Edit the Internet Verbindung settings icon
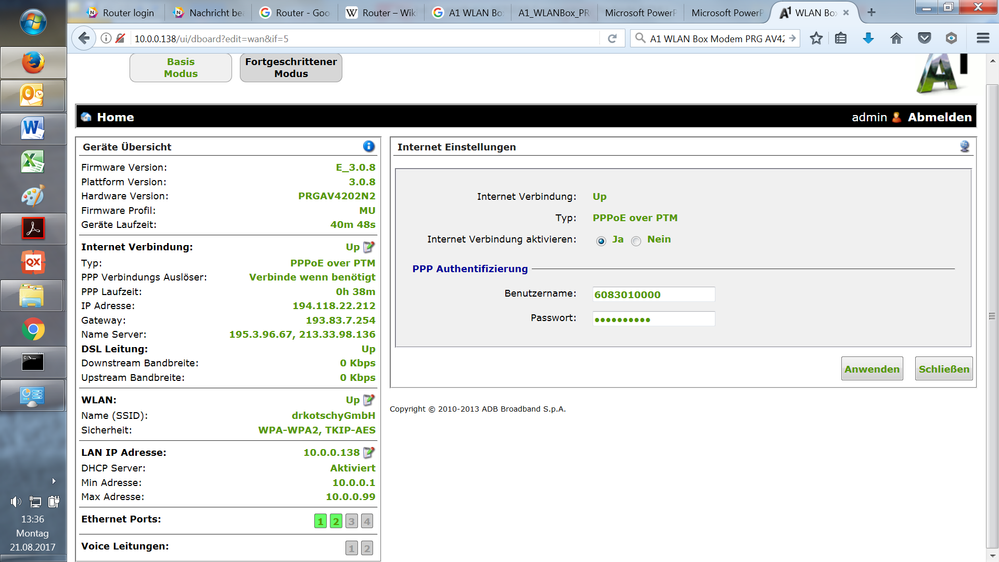999x562 pixels. [368, 247]
